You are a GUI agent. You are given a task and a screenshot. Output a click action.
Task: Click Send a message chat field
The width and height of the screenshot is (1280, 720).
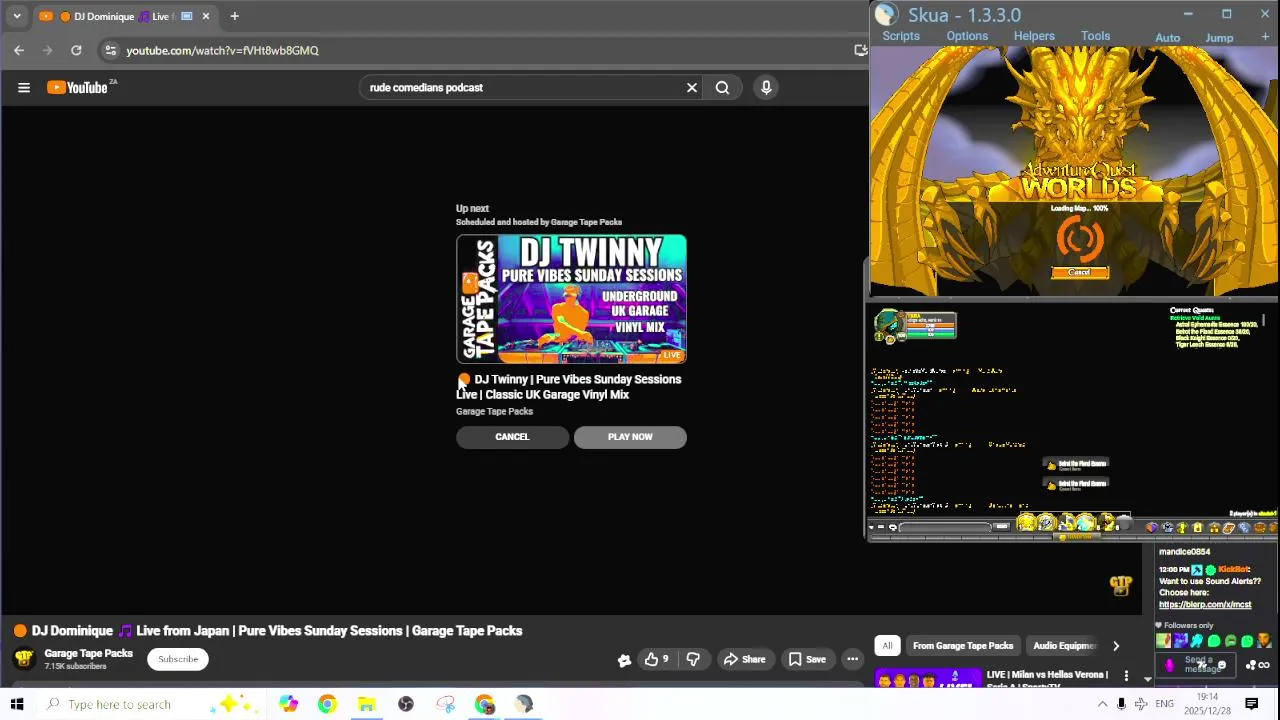pos(1197,665)
